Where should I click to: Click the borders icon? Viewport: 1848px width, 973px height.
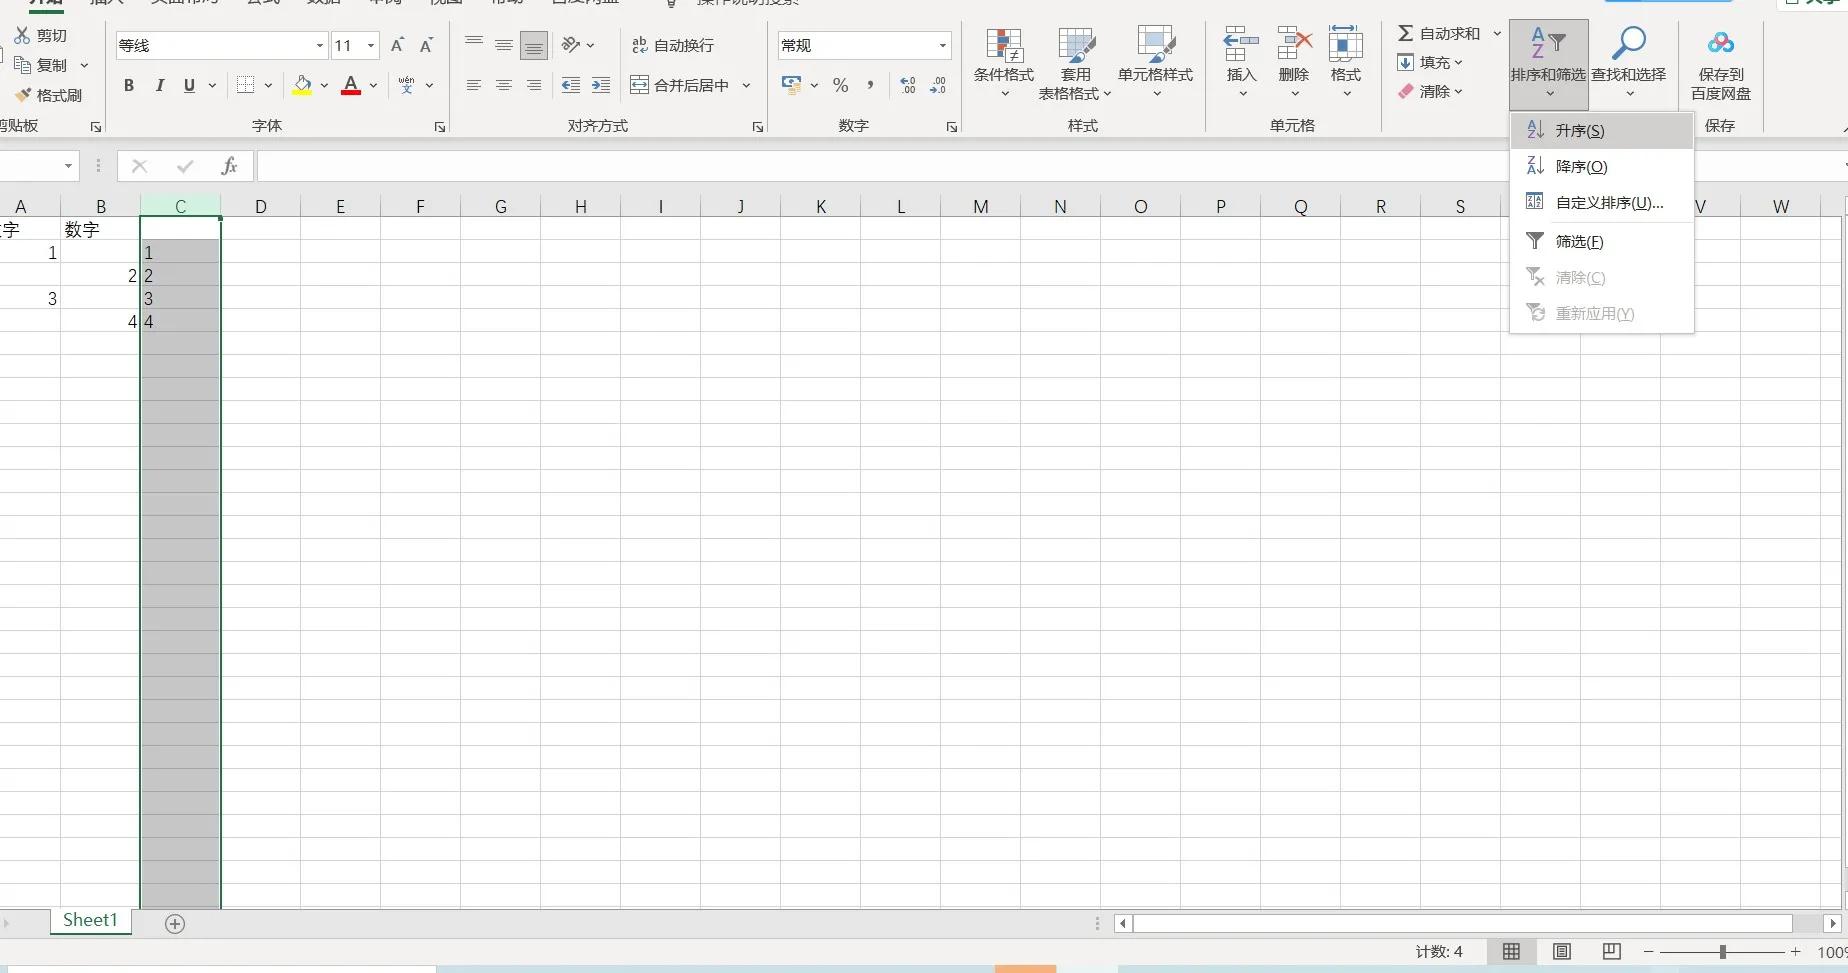[x=245, y=85]
